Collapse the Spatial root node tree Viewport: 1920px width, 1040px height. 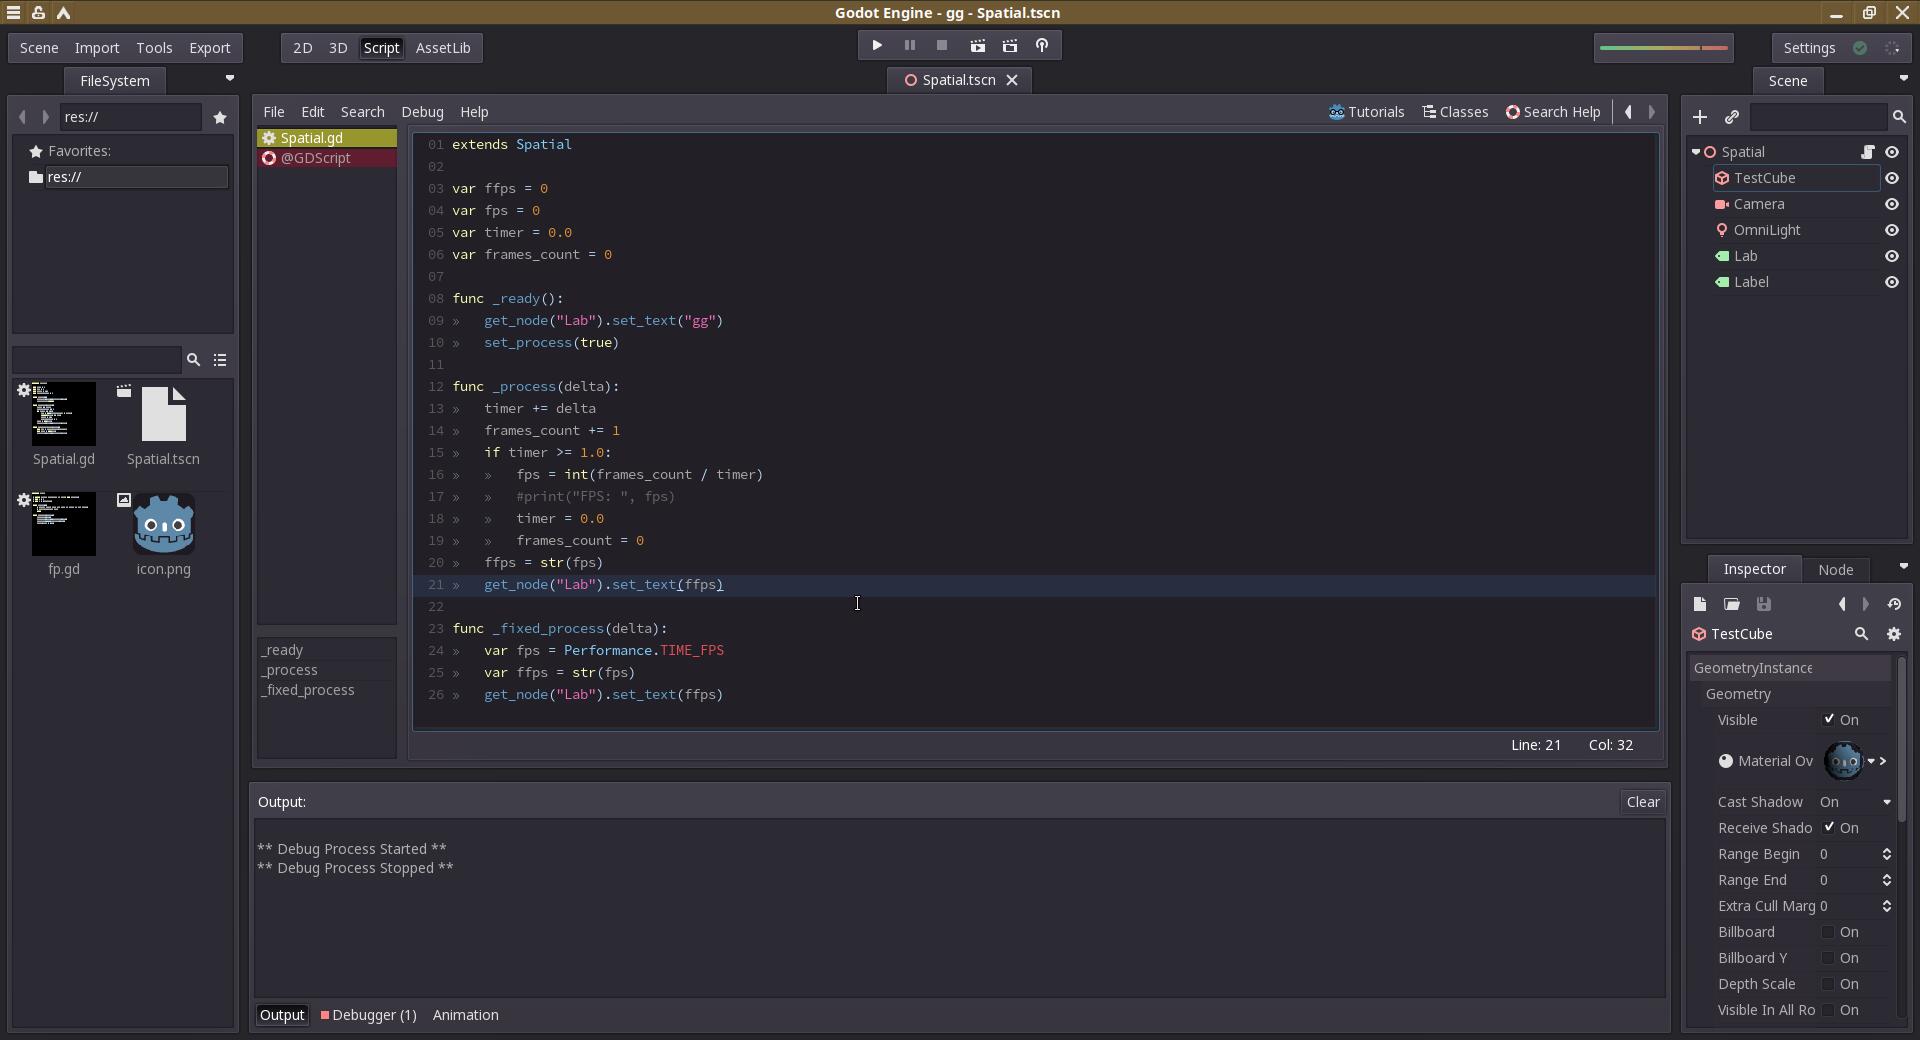pos(1696,152)
